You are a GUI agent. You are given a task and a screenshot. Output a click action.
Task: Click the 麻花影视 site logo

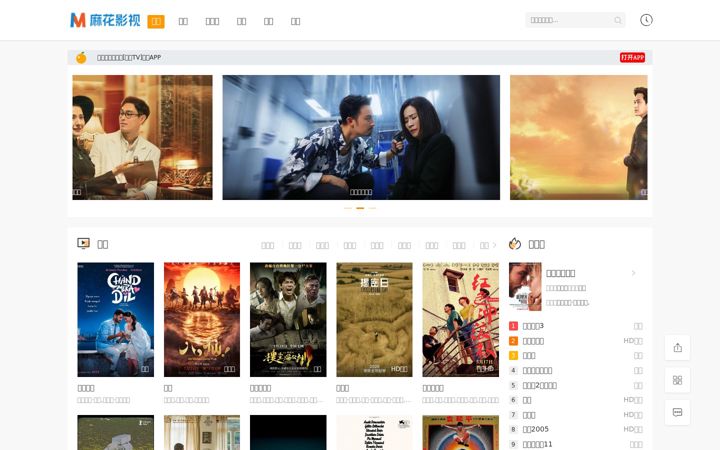pyautogui.click(x=105, y=20)
